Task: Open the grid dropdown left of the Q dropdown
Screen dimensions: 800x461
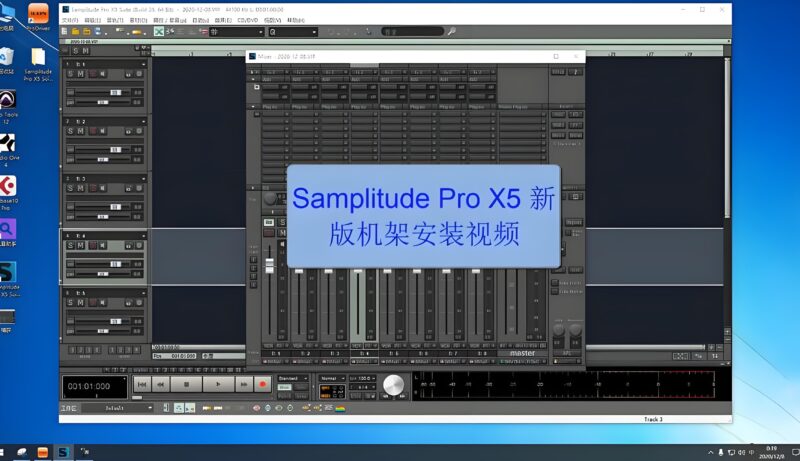Action: tap(237, 32)
